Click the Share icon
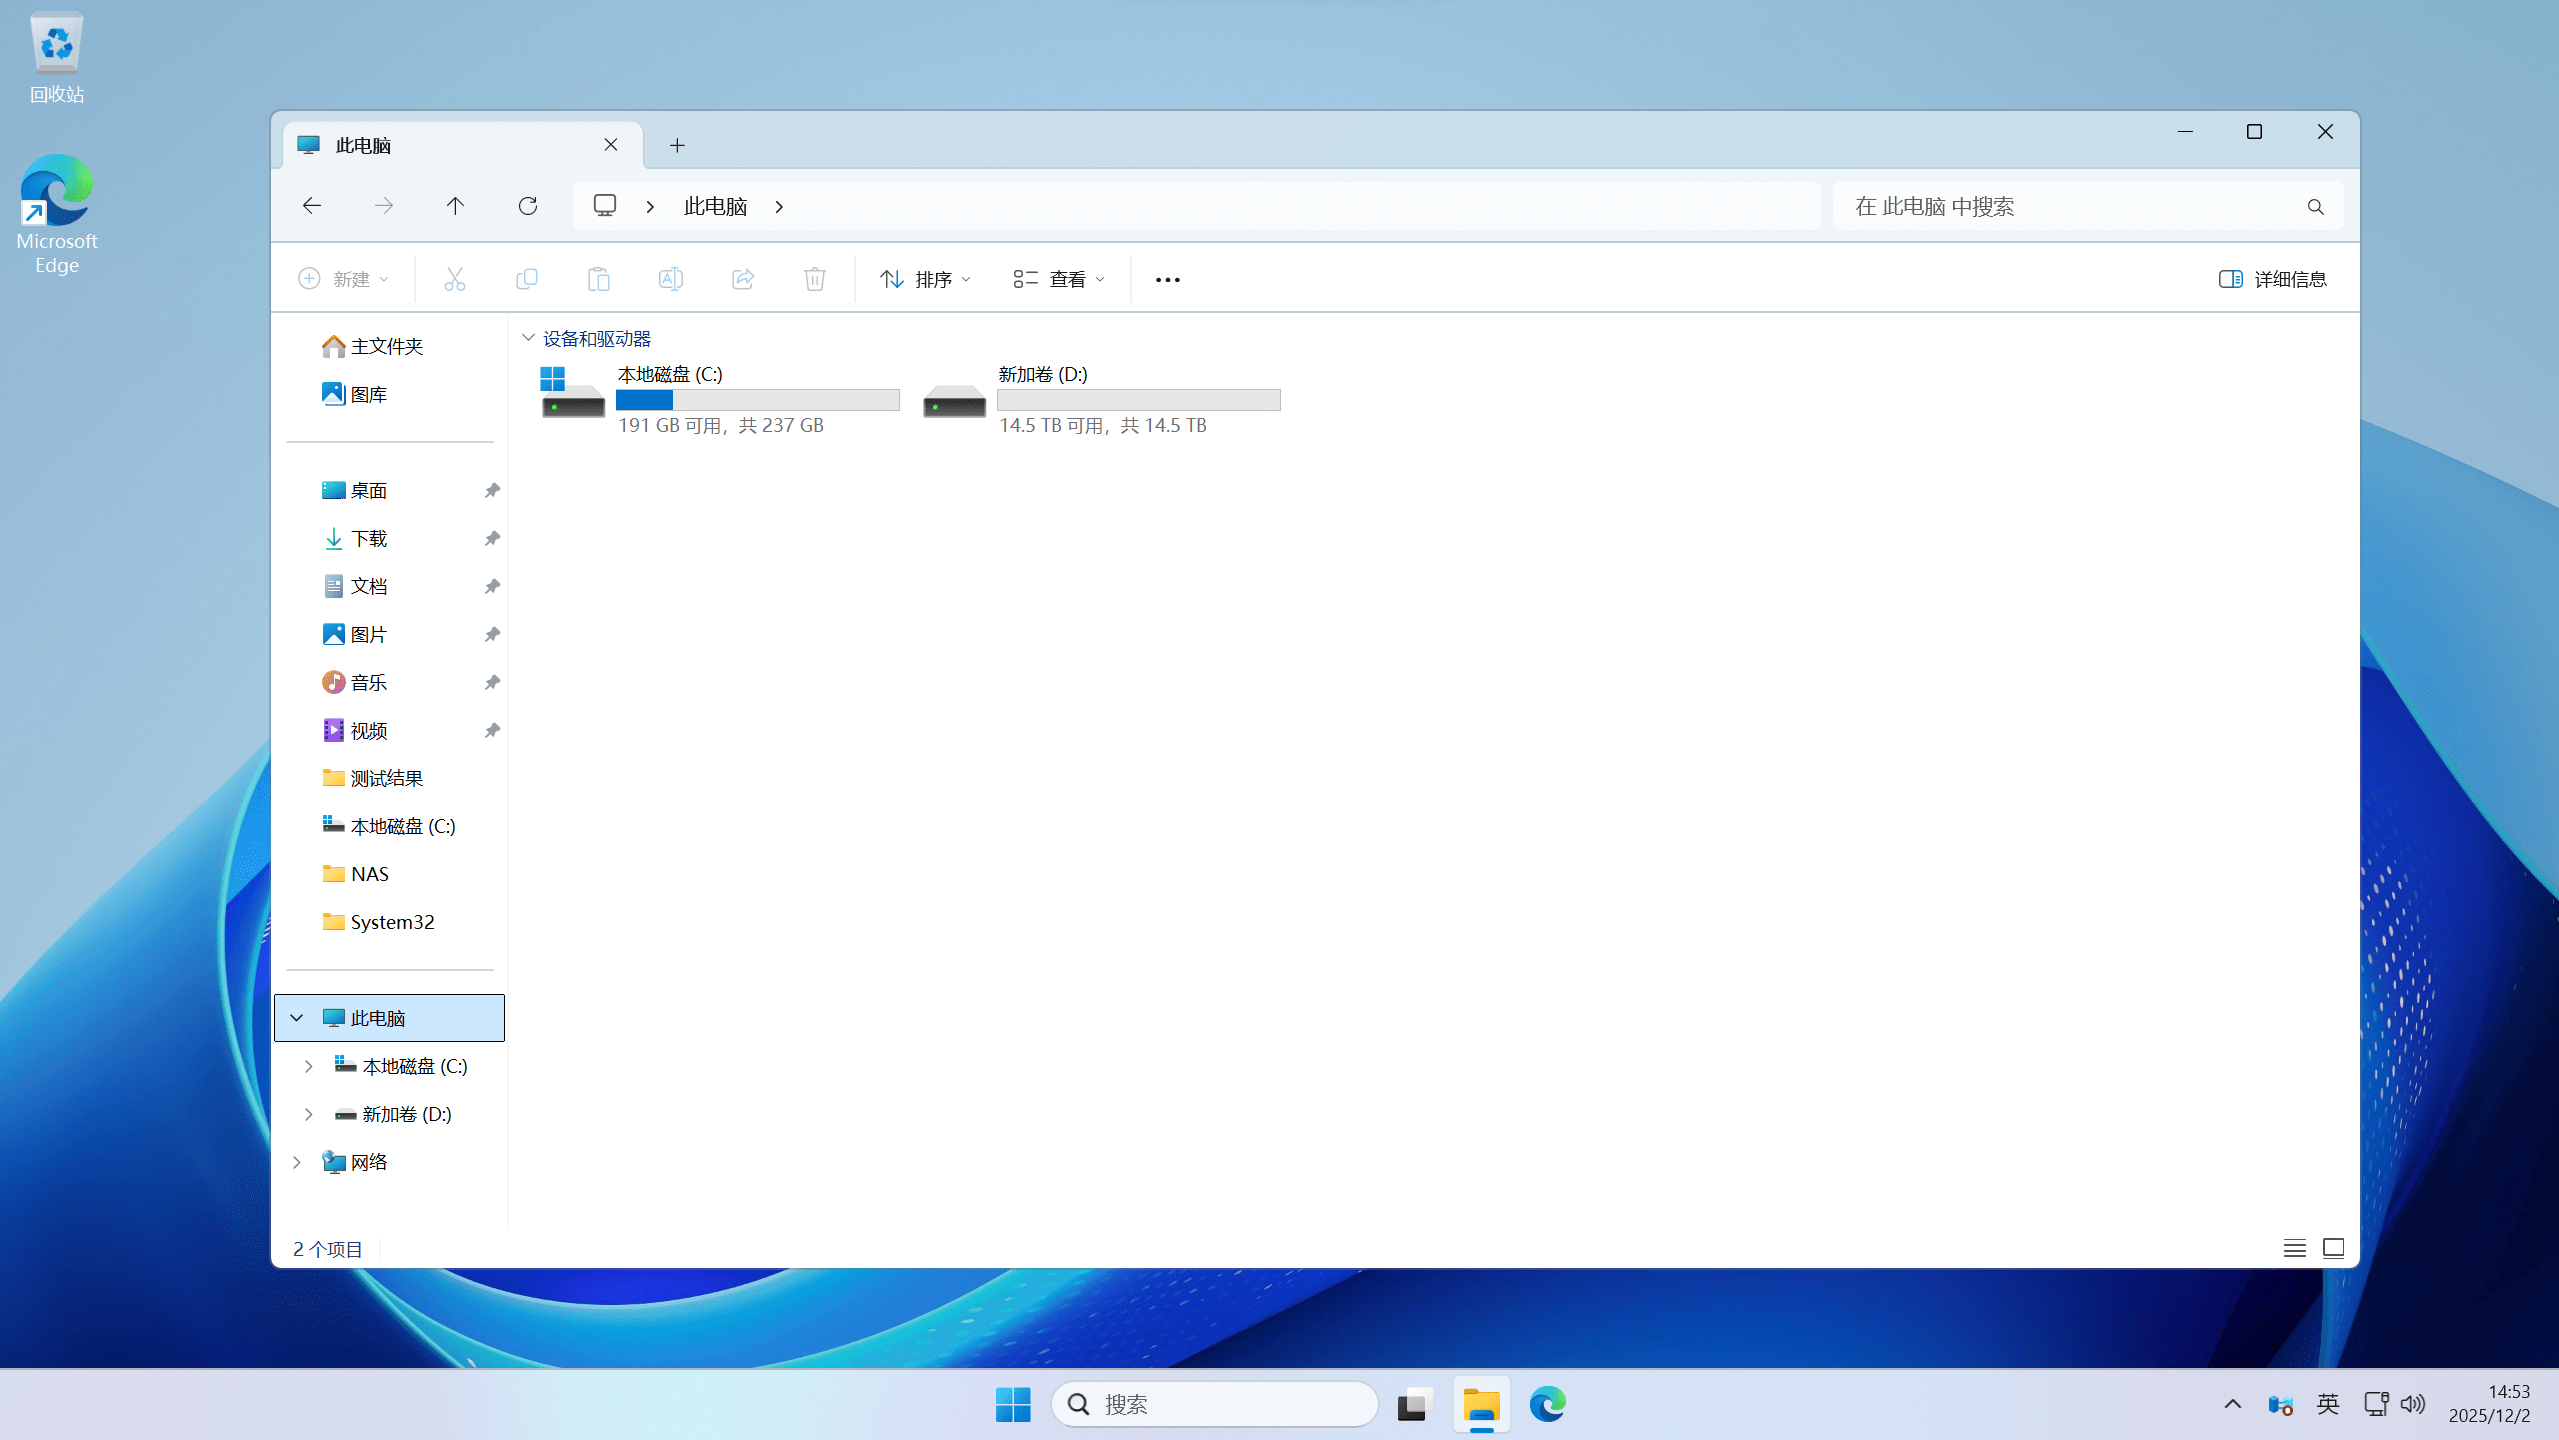 pos(742,279)
